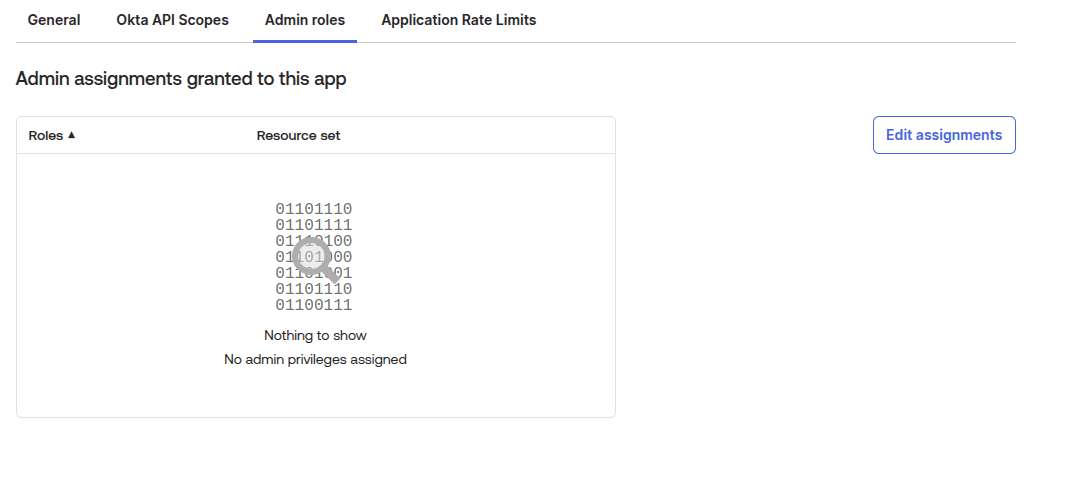The height and width of the screenshot is (489, 1072).
Task: Click the Resource set column header
Action: point(298,135)
